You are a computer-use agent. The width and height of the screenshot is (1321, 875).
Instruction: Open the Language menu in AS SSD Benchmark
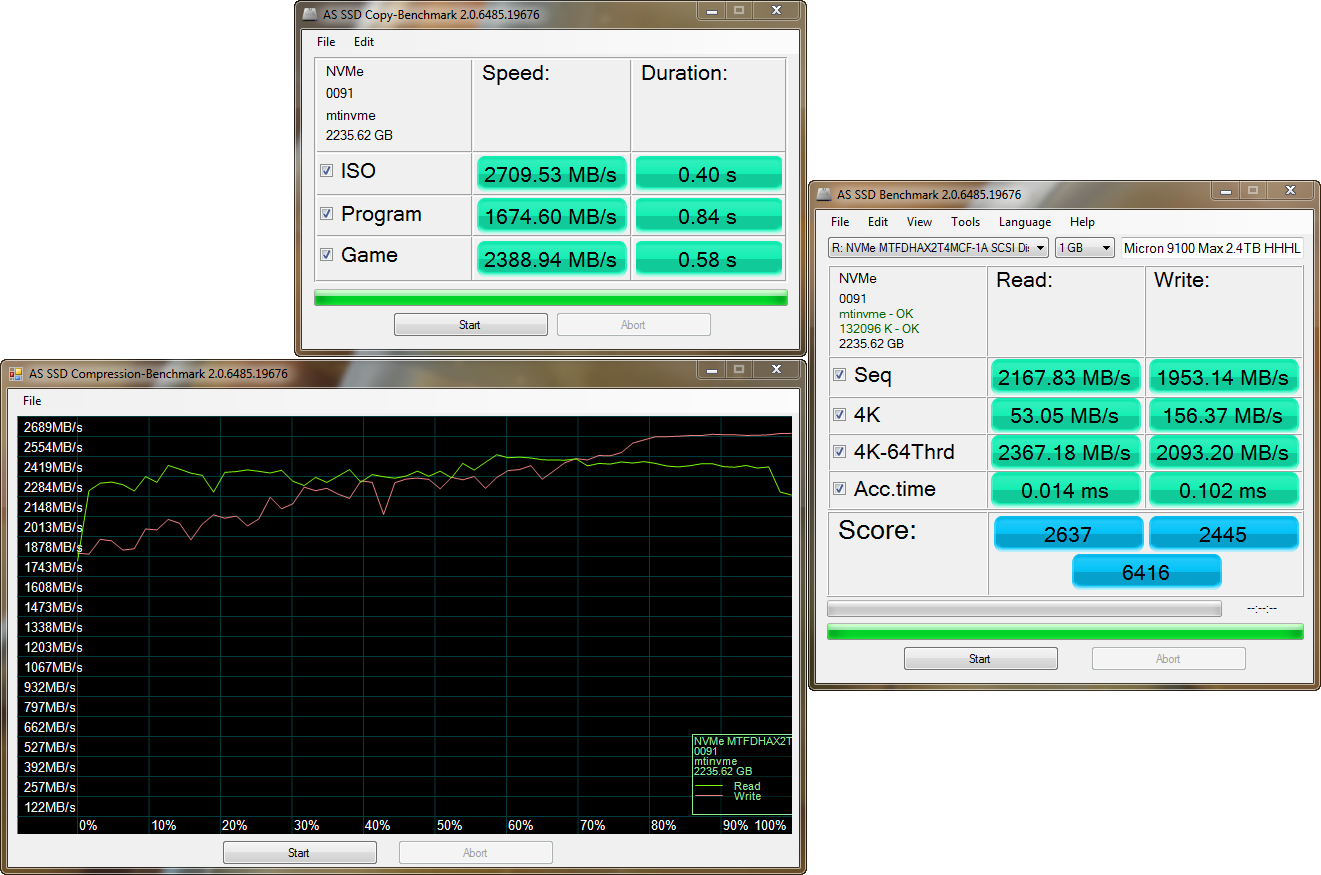1025,222
